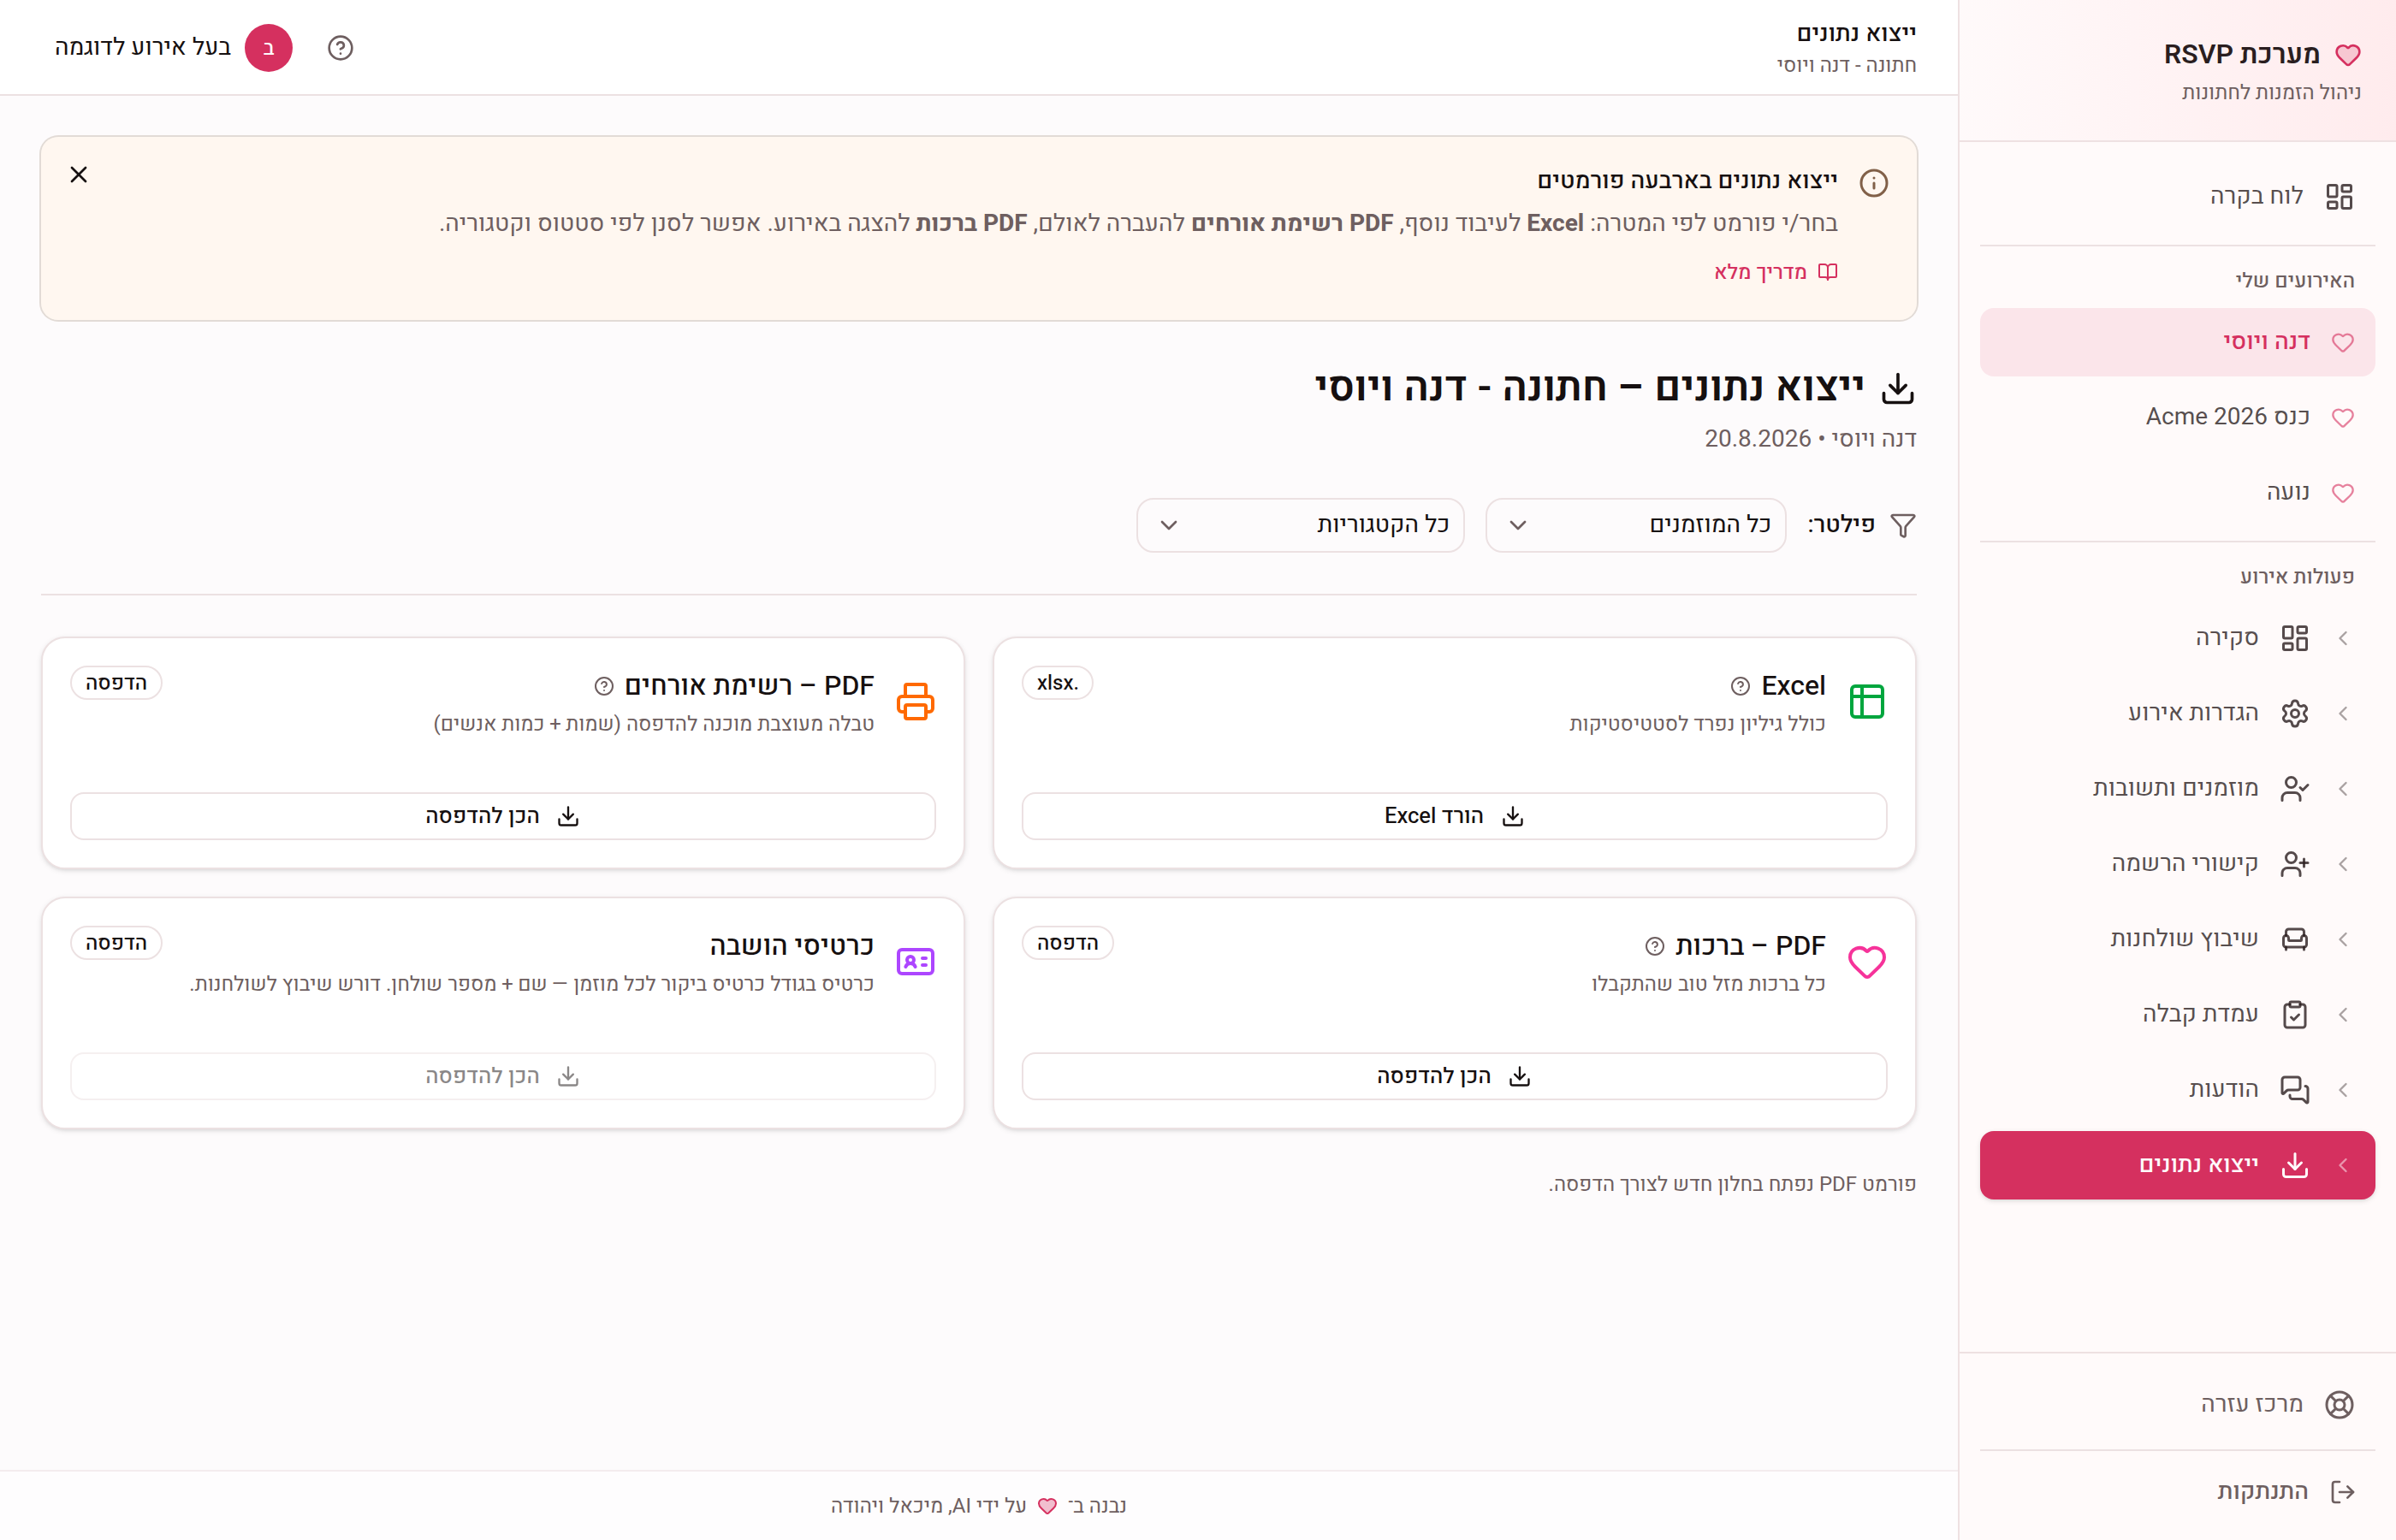Click התנתקות to log out
This screenshot has height=1540, width=2396.
point(2178,1492)
